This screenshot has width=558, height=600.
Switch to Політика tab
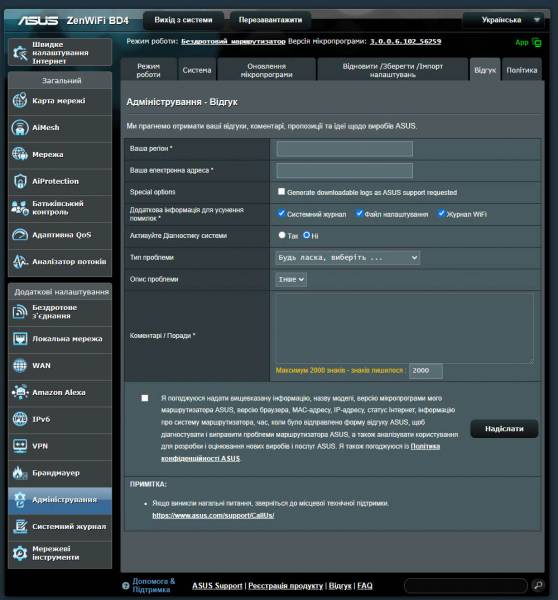522,70
